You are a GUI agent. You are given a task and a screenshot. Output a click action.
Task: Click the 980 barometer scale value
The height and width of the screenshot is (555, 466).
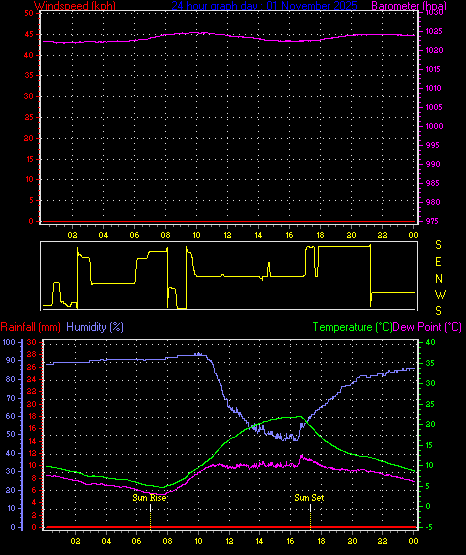[433, 202]
